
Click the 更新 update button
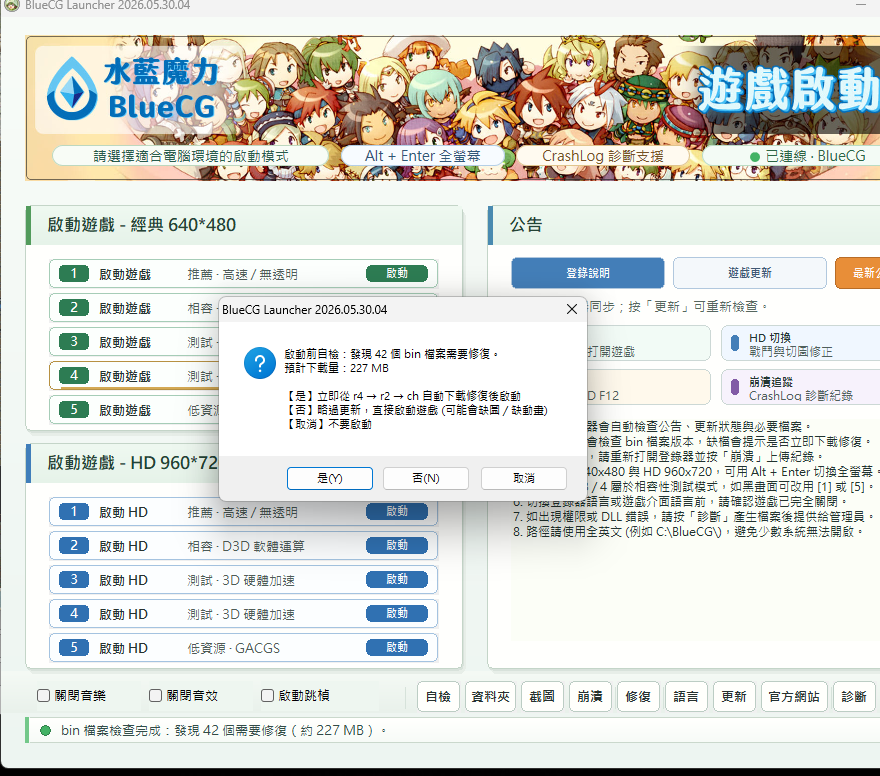[734, 696]
